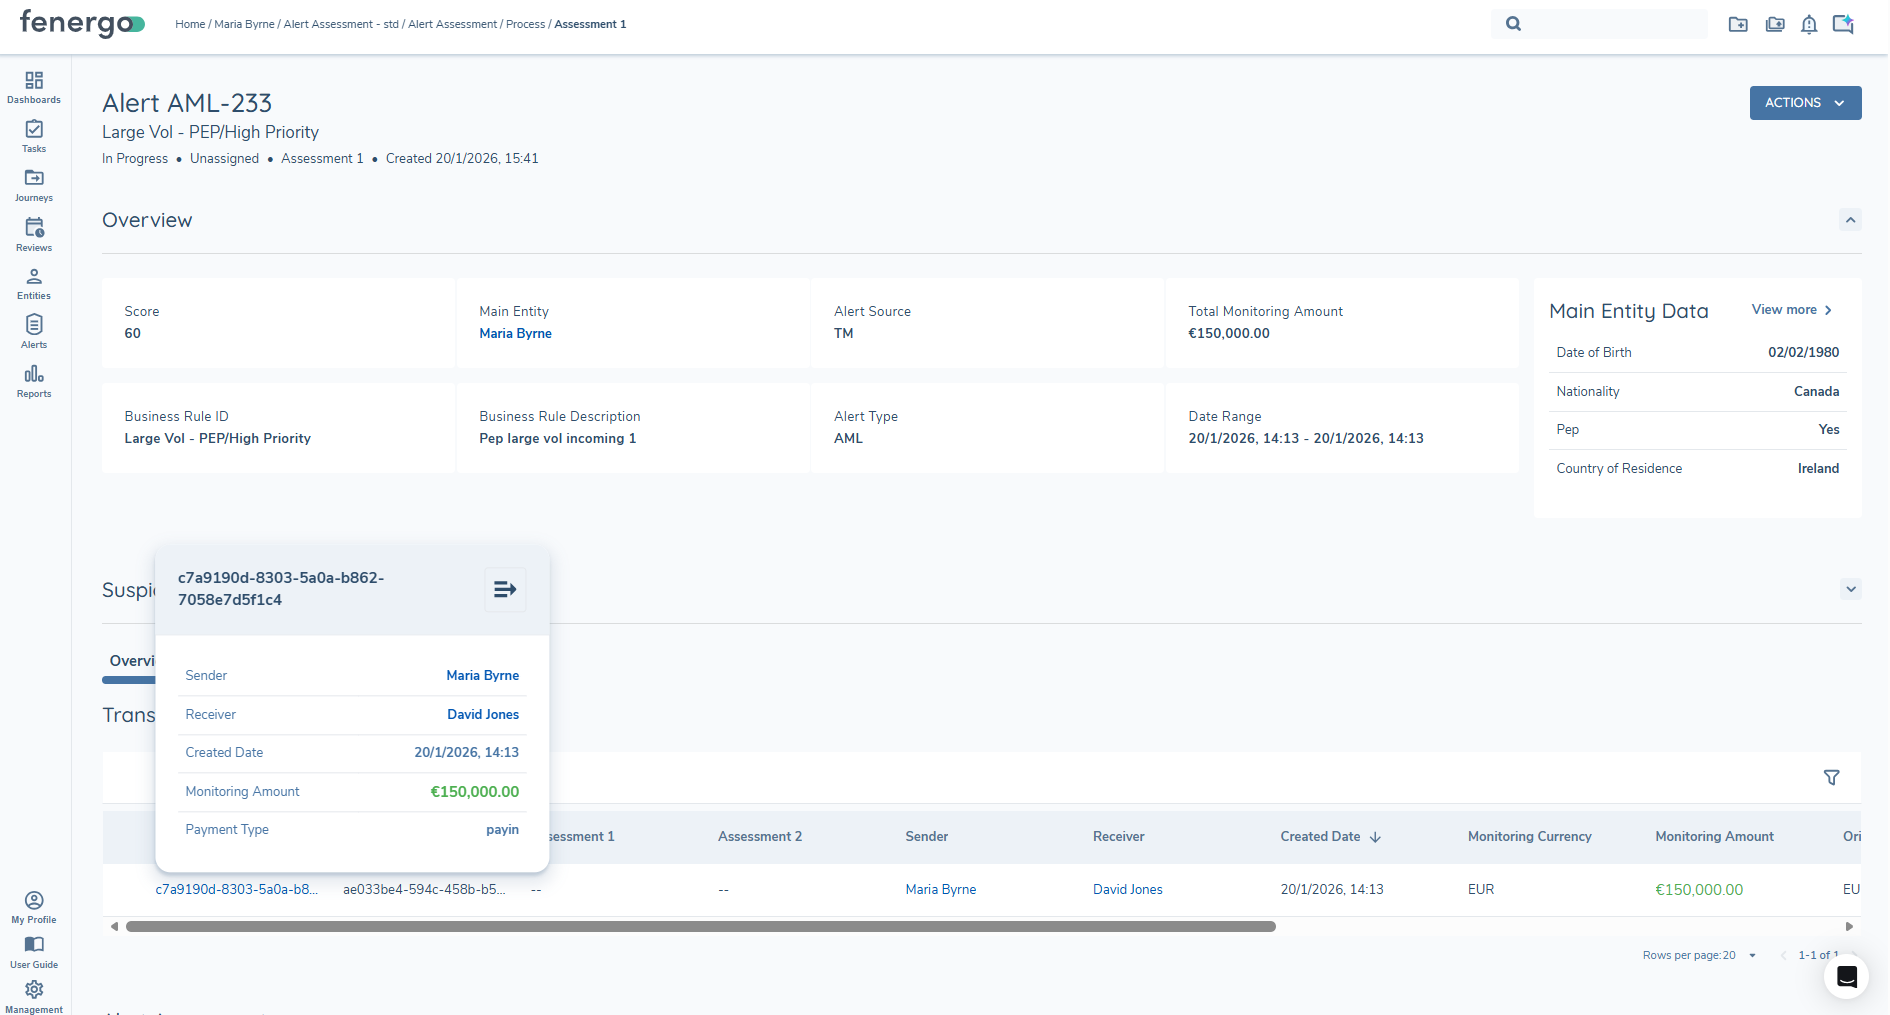The image size is (1890, 1015).
Task: Open the transaction detail arrow in the popup
Action: 504,589
